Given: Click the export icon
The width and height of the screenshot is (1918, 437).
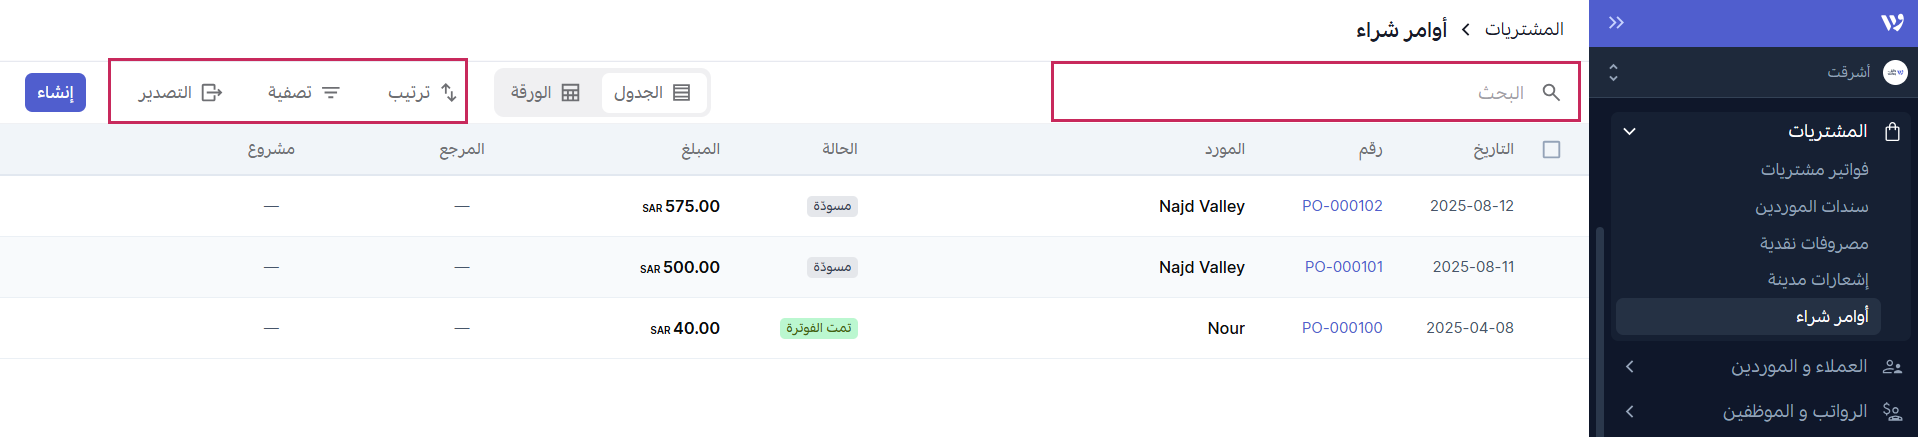Looking at the screenshot, I should point(212,92).
